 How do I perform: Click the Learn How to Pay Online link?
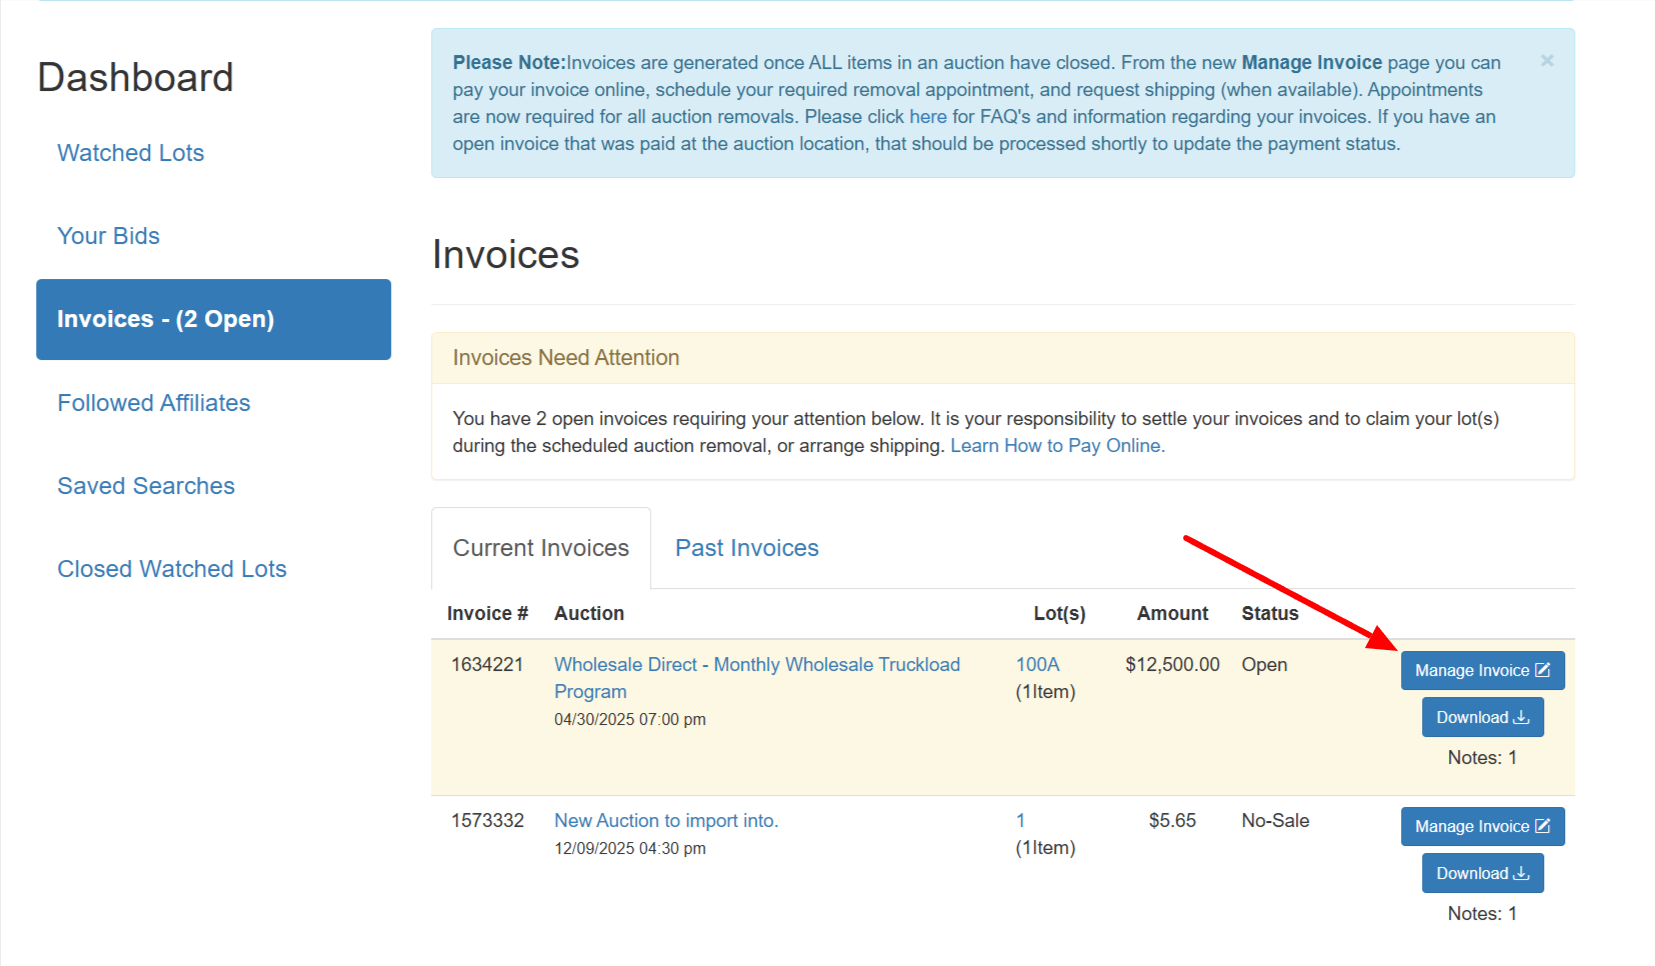[1057, 446]
